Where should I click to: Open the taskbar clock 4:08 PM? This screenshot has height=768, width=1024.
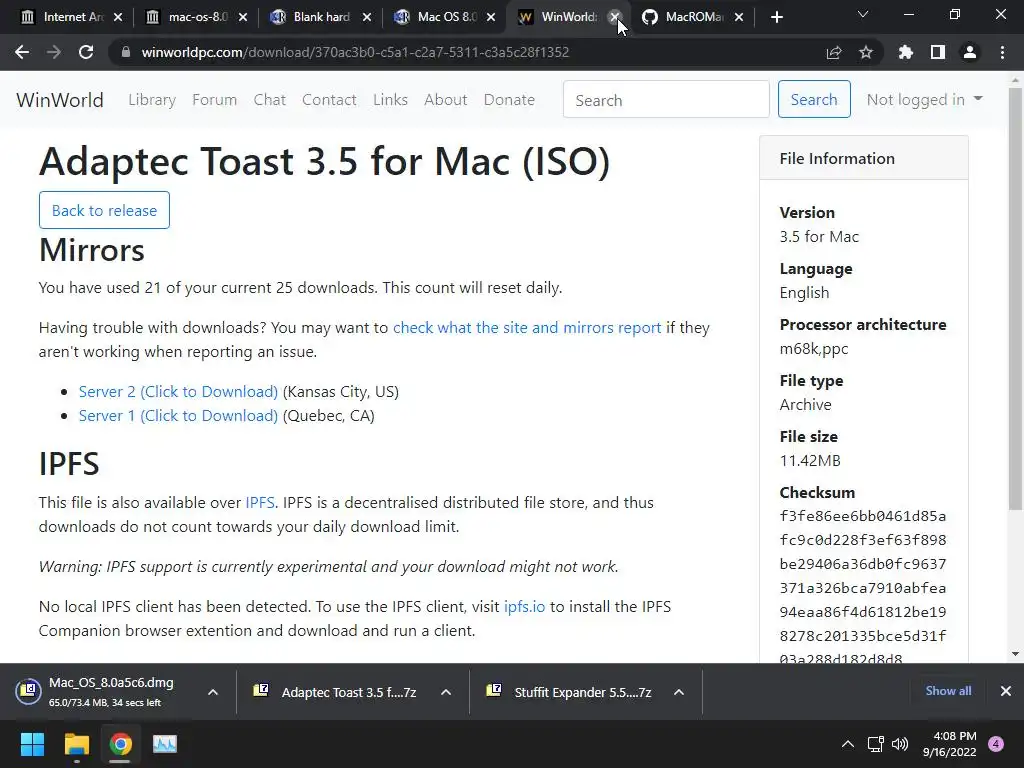[950, 744]
